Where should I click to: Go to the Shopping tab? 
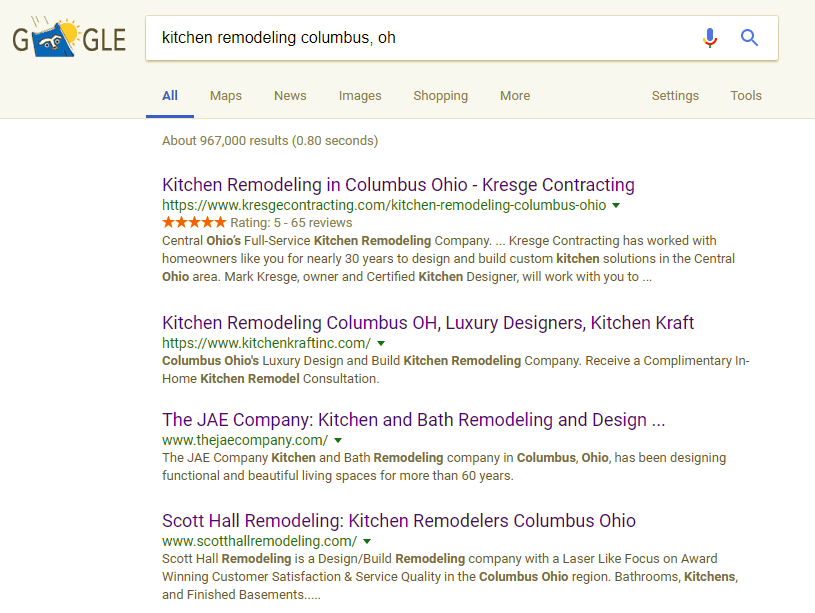(x=440, y=96)
